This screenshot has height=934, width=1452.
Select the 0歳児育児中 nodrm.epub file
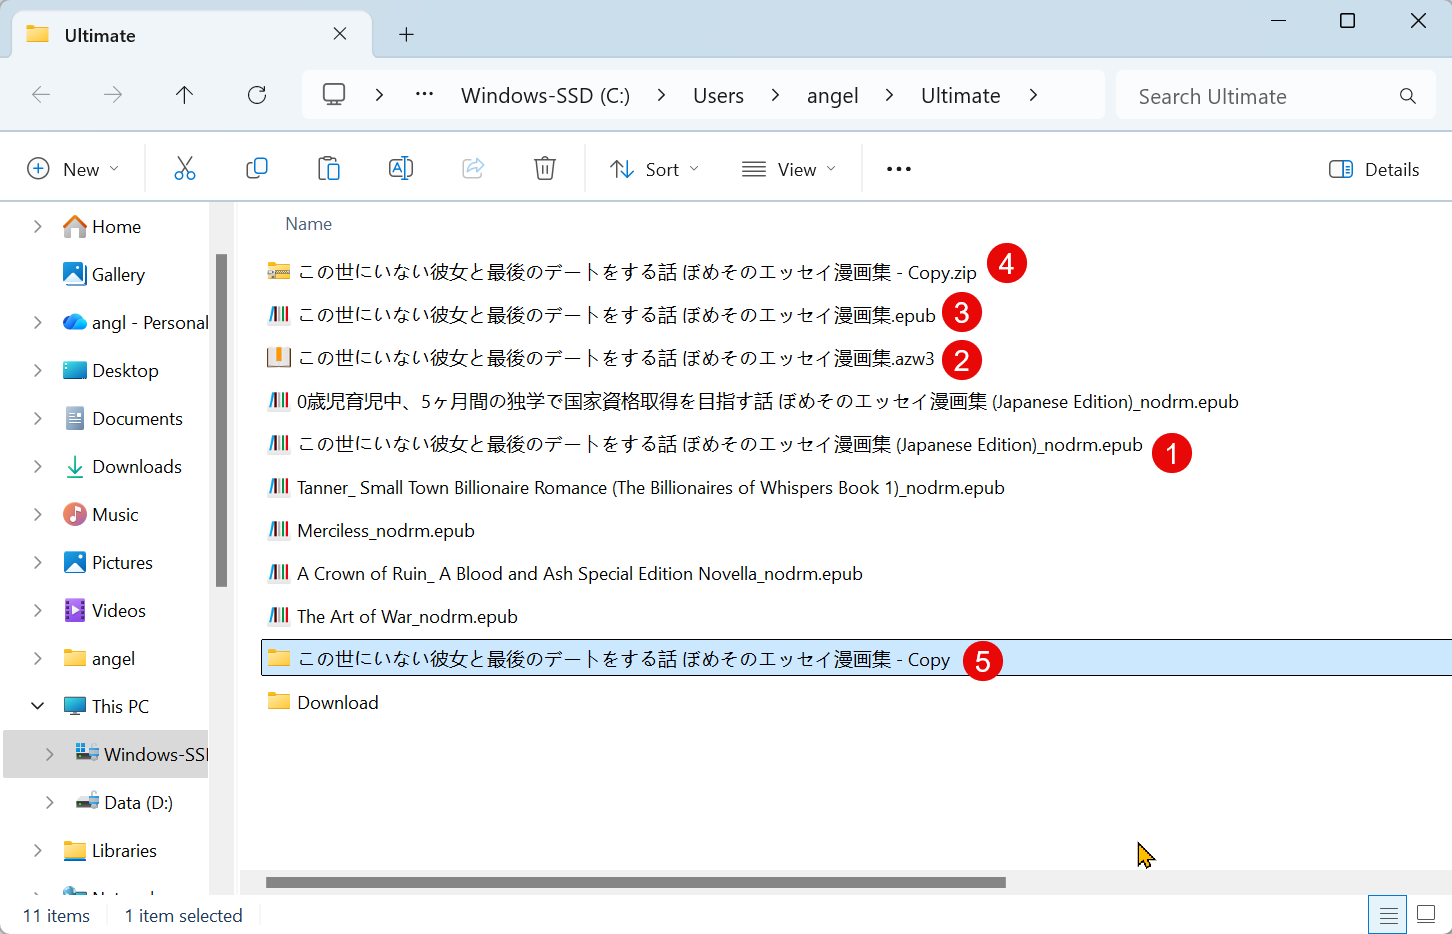point(767,402)
